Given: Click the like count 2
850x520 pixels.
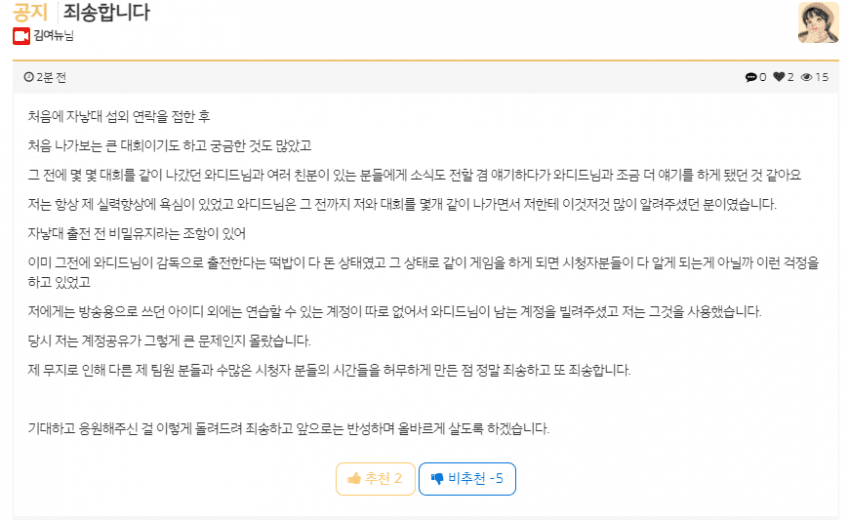Looking at the screenshot, I should click(x=790, y=77).
